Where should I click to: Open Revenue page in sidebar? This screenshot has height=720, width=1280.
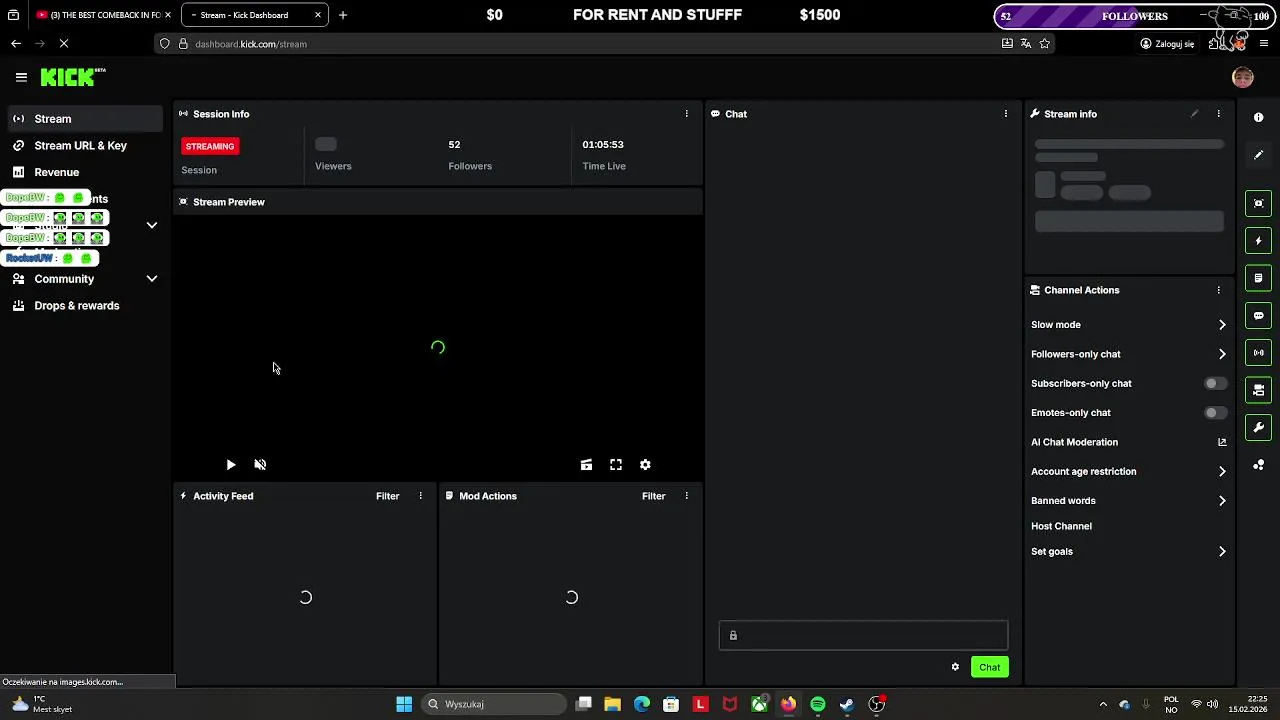click(84, 172)
